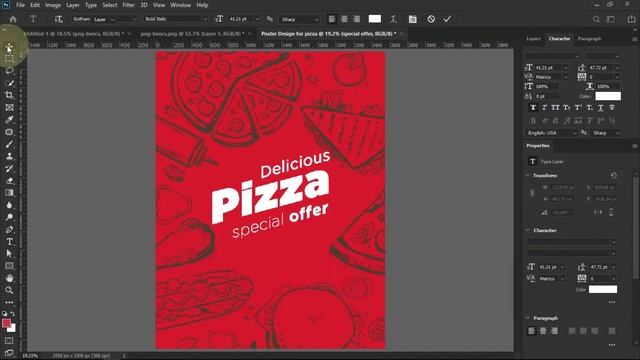Image resolution: width=640 pixels, height=360 pixels.
Task: Open the Create Warped Text dialog
Action: 393,19
